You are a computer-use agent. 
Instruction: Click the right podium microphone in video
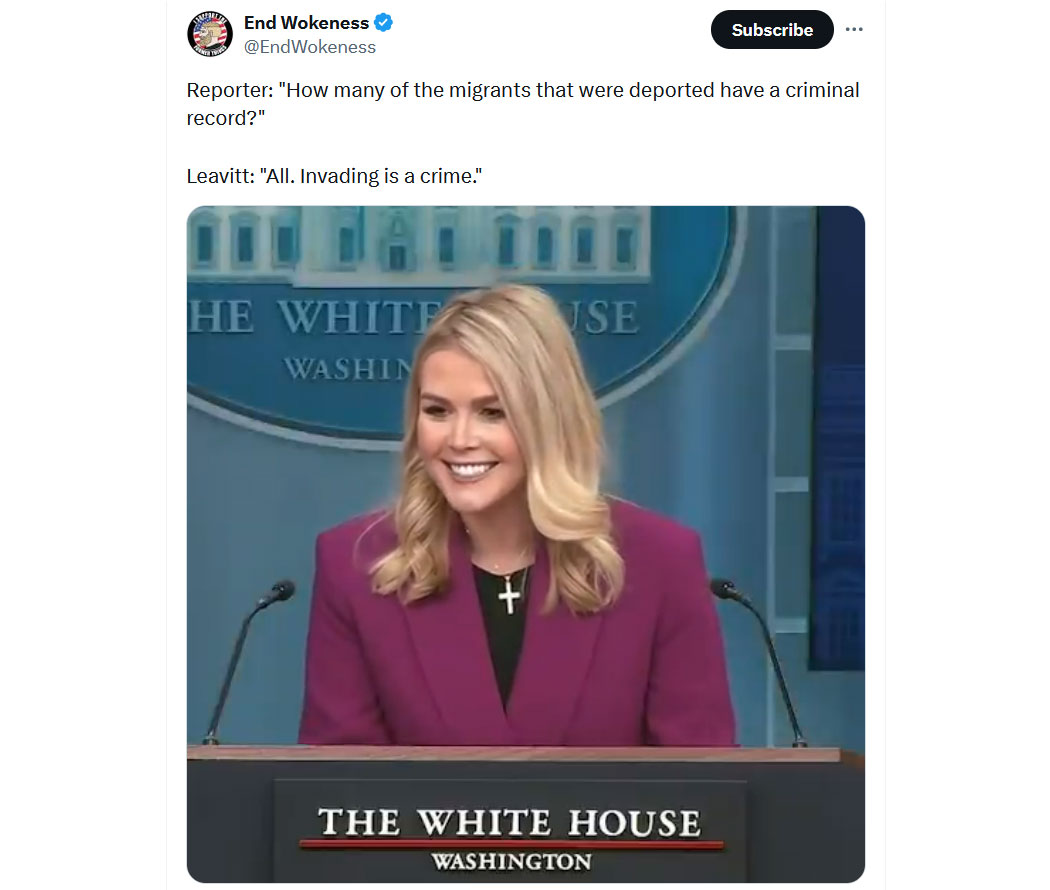tap(759, 662)
